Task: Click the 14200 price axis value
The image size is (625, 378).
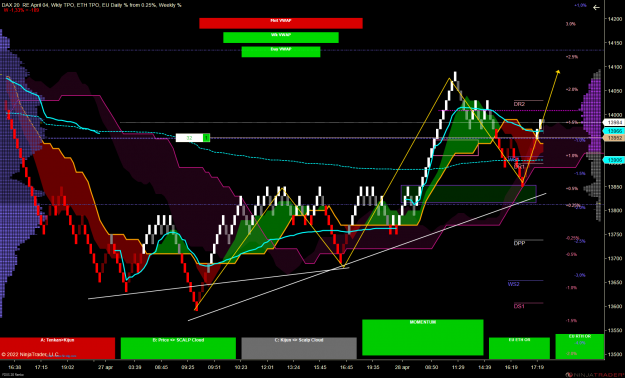Action: 615,19
